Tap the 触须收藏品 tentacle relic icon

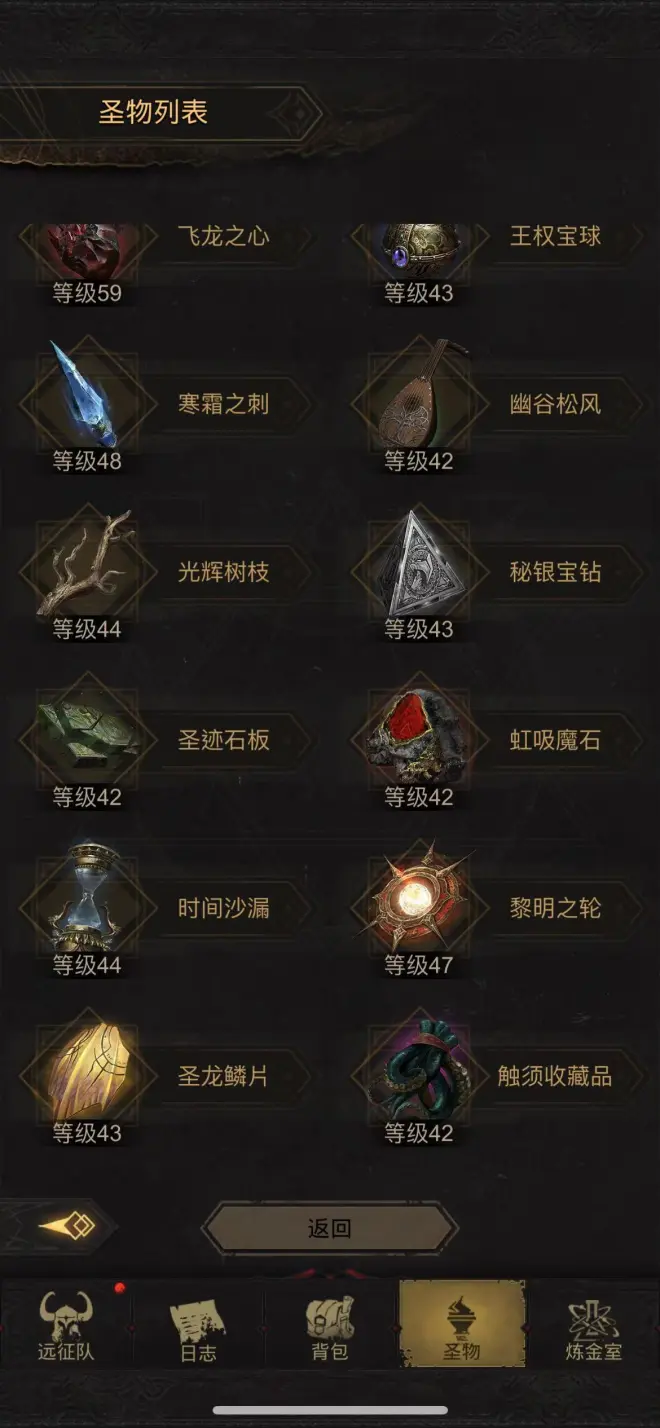420,1070
